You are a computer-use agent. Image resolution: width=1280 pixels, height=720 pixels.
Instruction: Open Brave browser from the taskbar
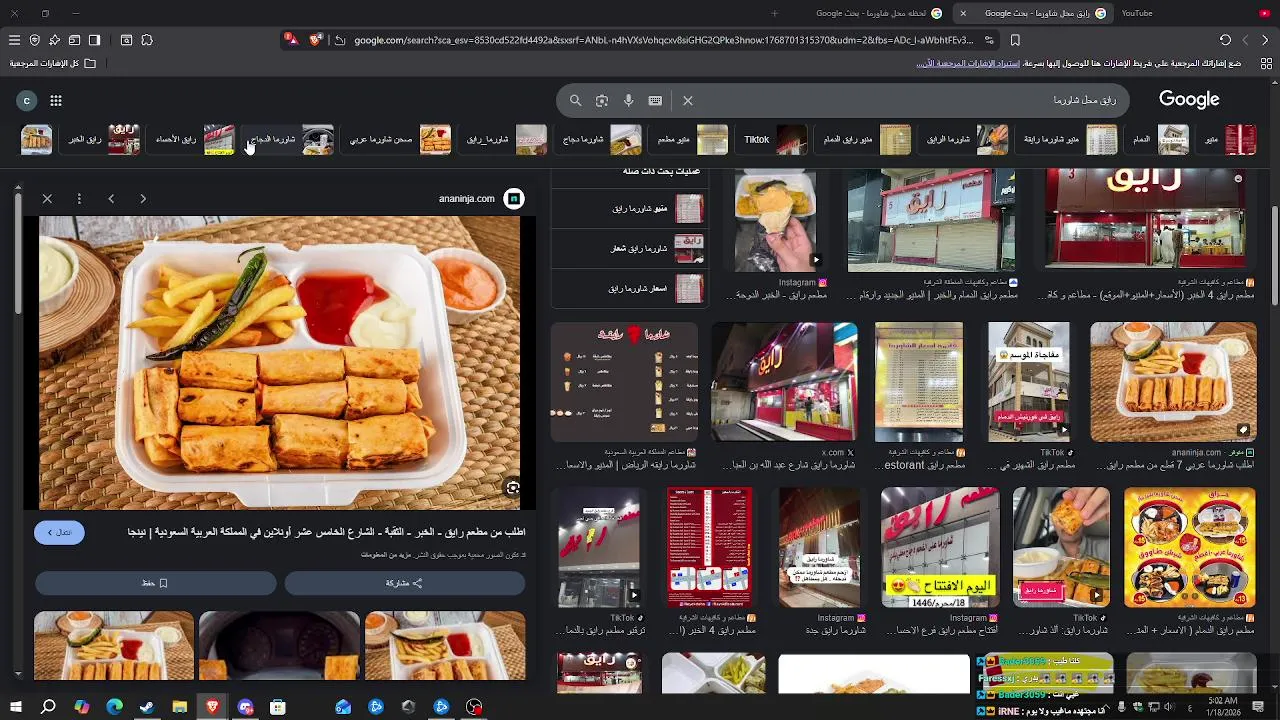tap(212, 707)
